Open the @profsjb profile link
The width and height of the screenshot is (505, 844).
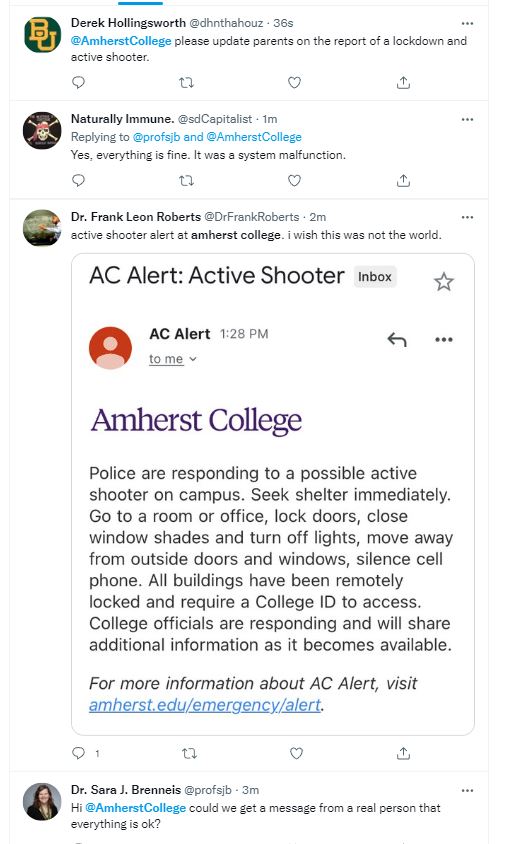(157, 137)
